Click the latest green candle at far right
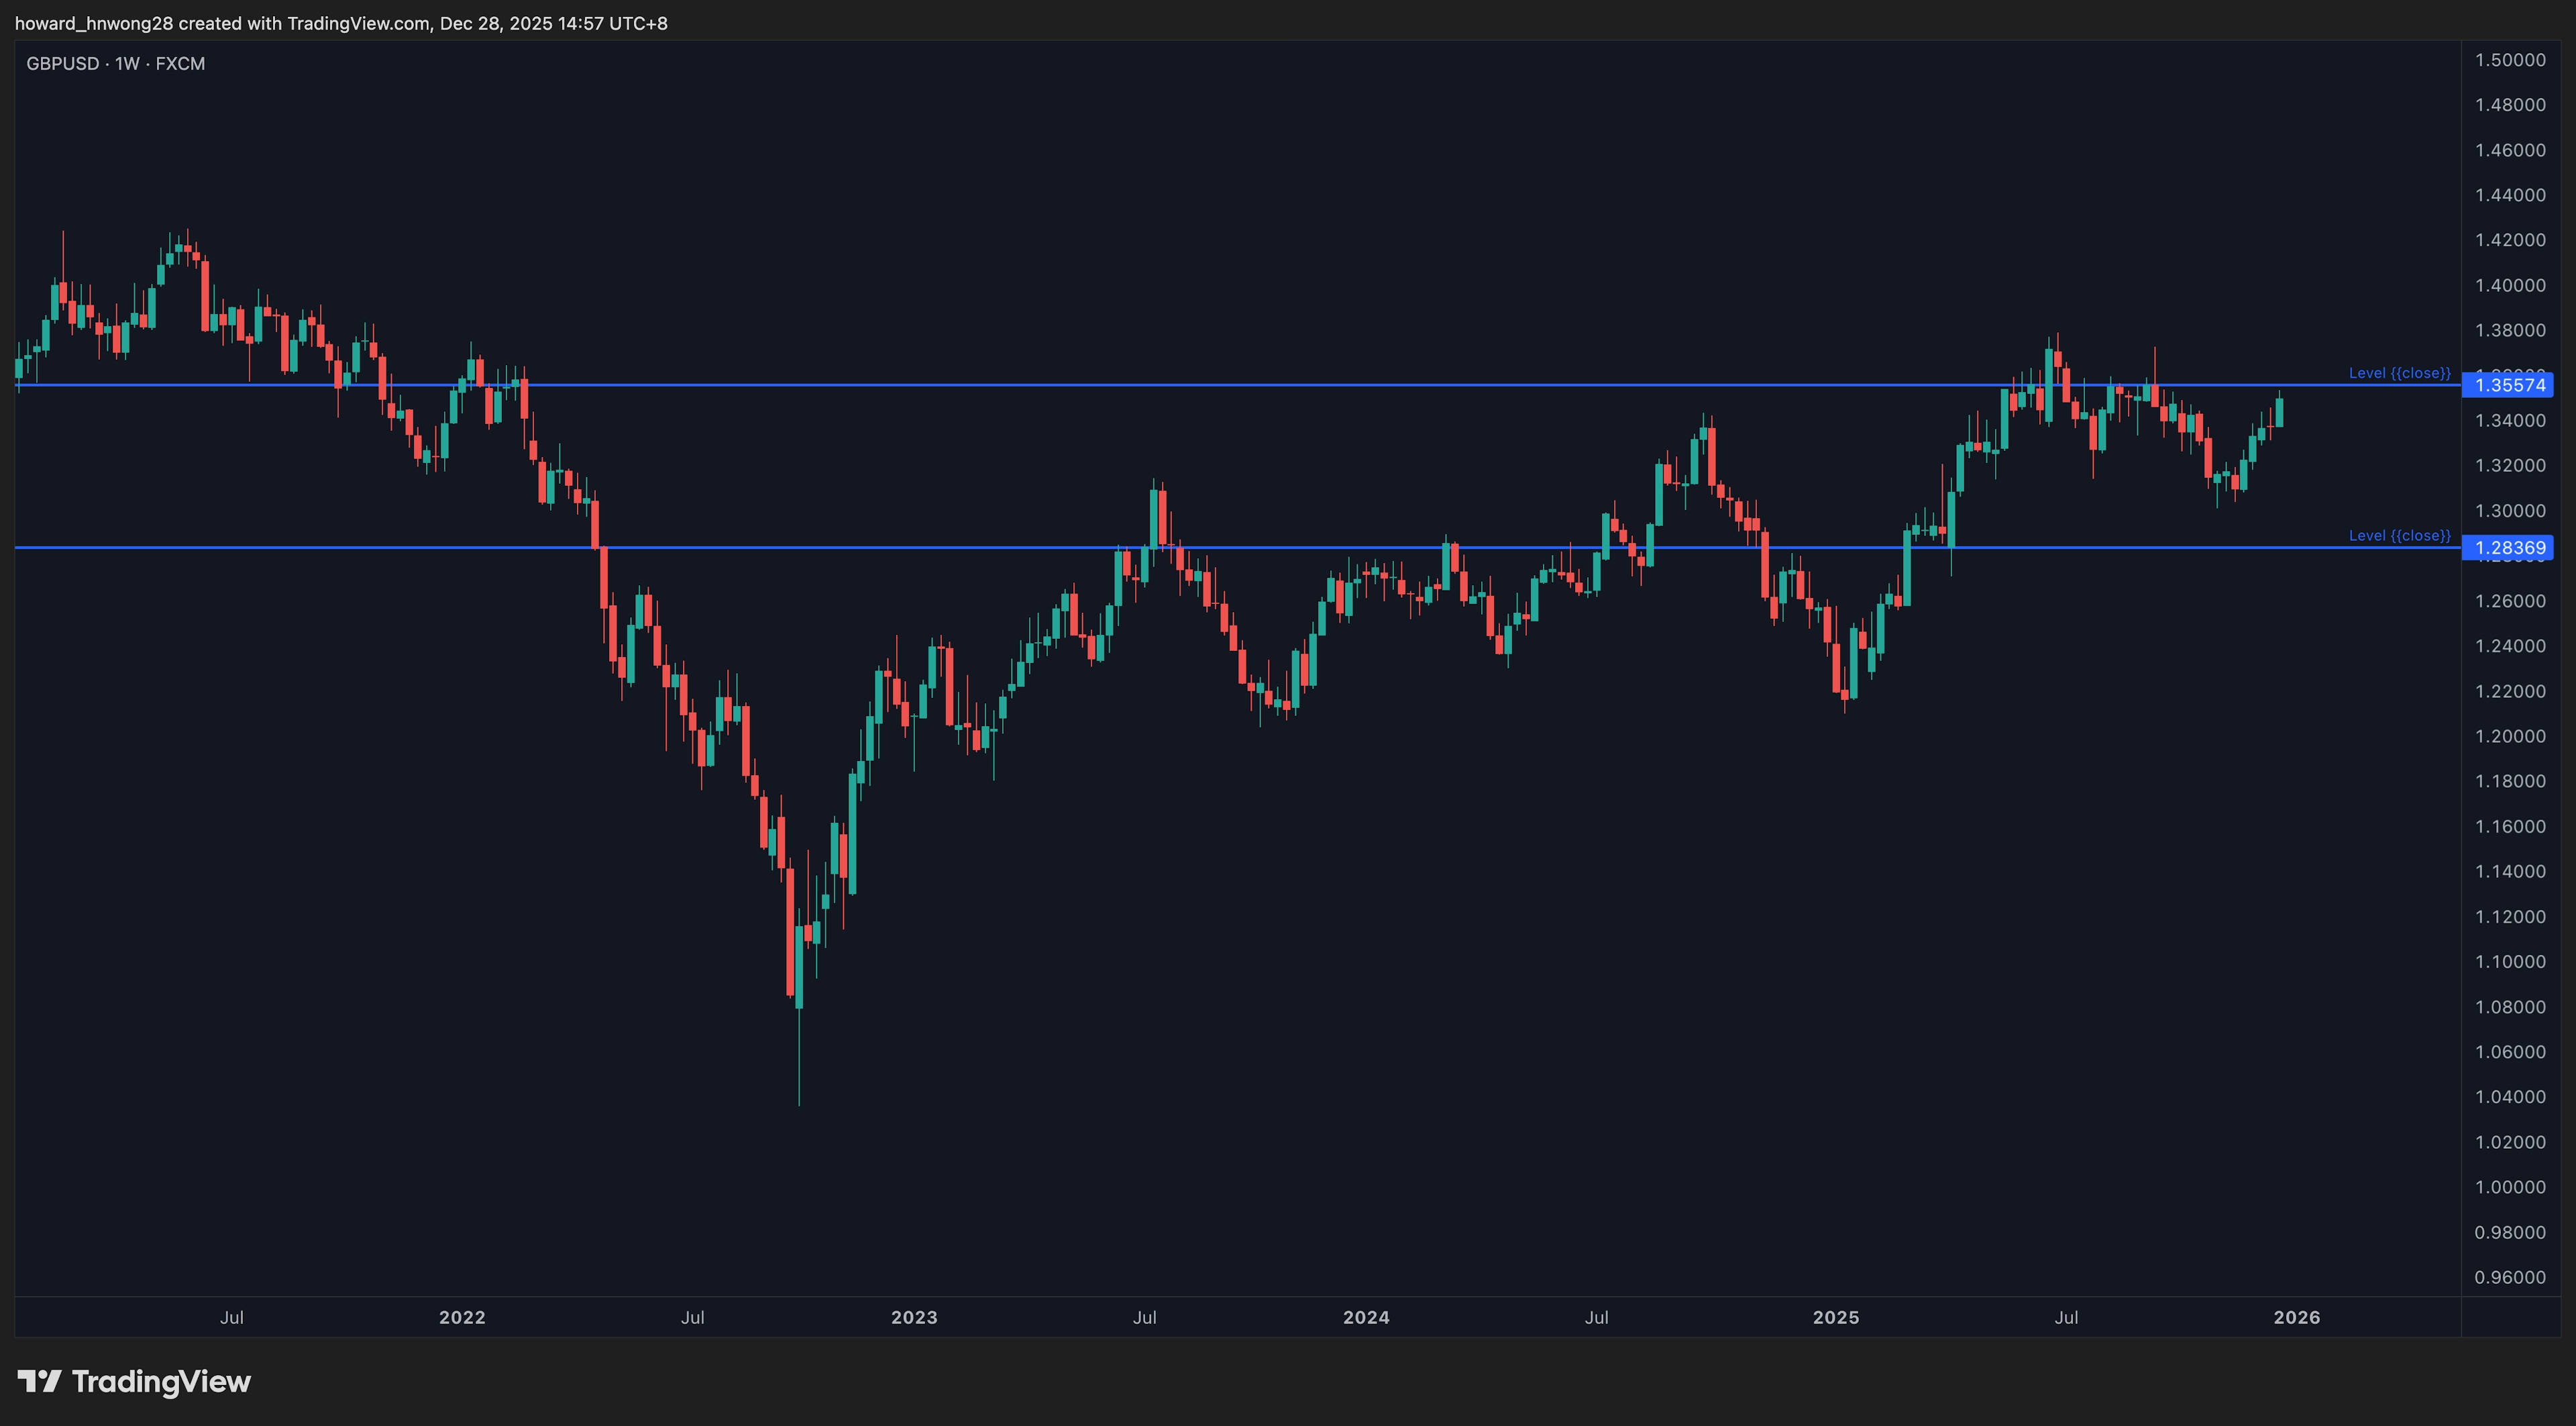 tap(2279, 412)
